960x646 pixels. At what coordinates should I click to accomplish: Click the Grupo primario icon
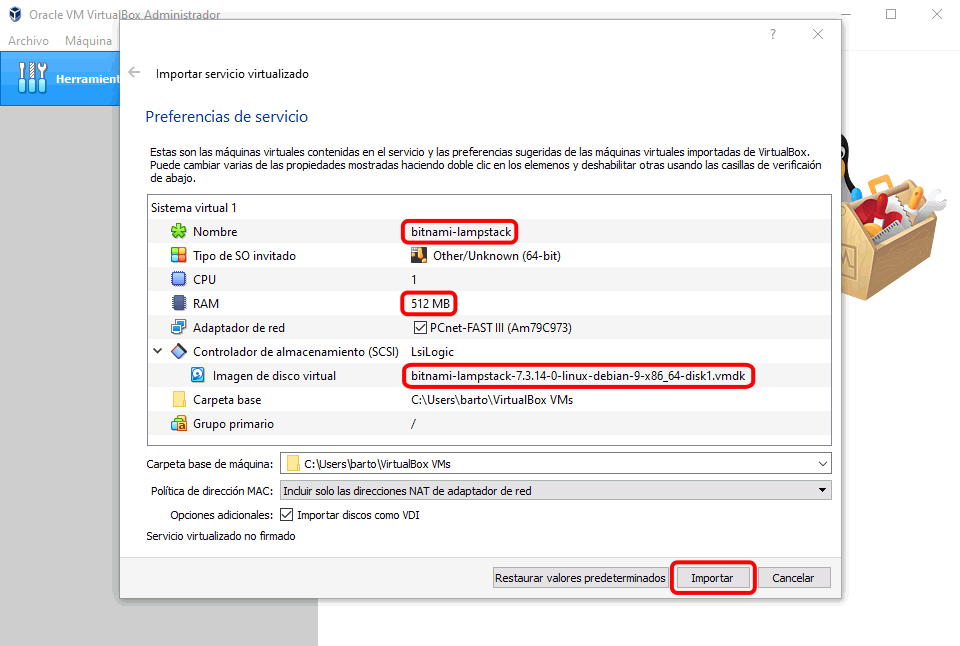(x=179, y=423)
